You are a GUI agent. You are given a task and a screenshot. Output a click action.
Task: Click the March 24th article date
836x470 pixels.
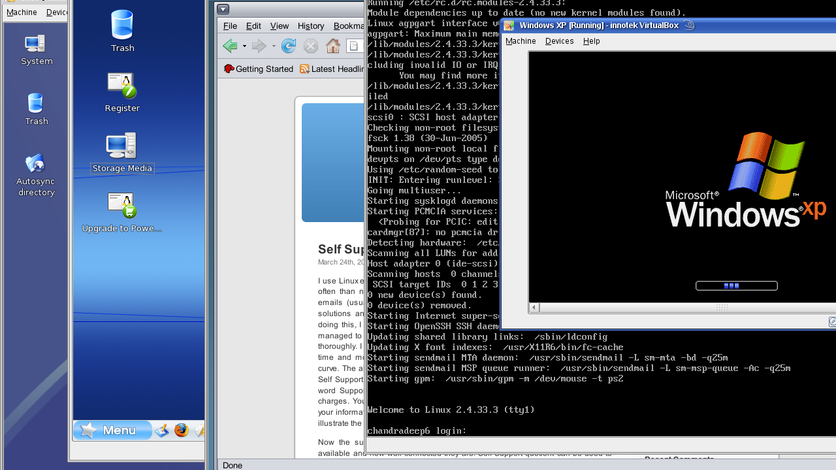(x=341, y=262)
